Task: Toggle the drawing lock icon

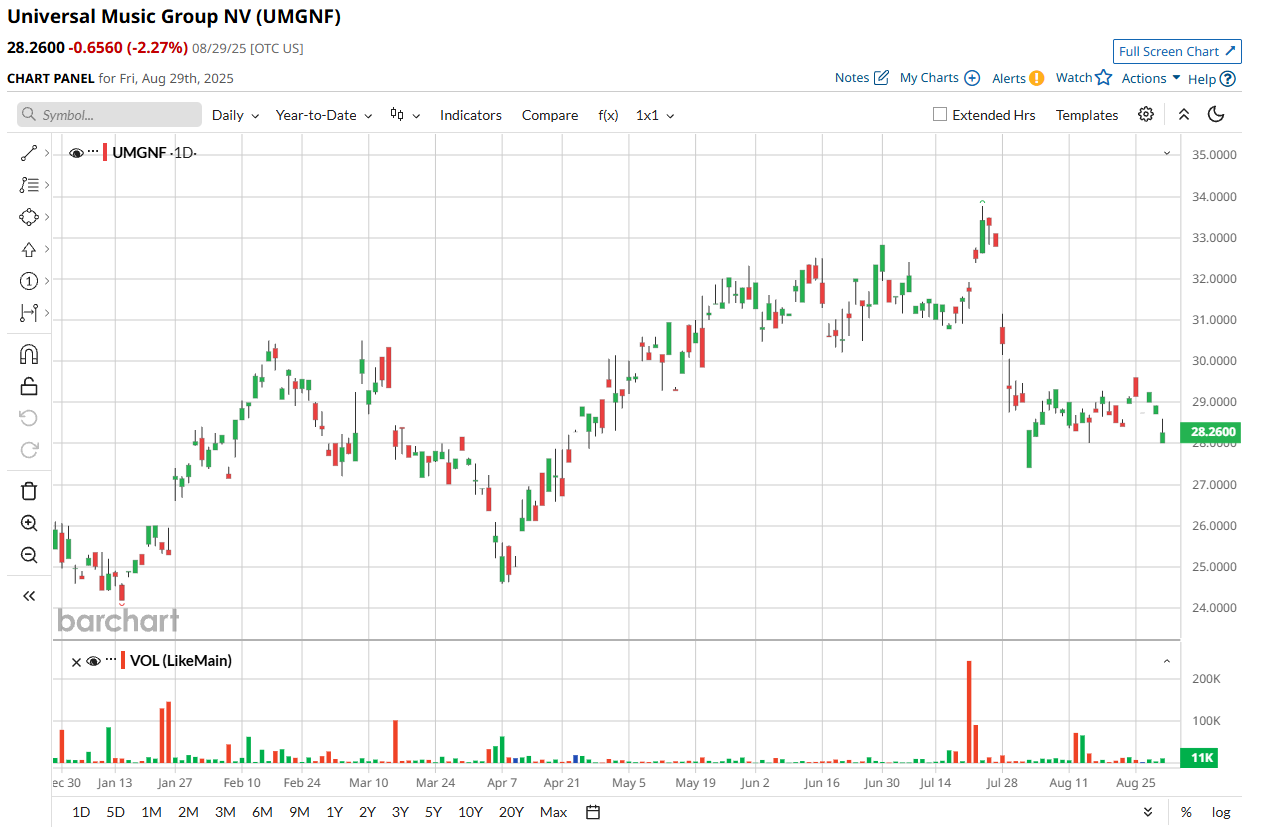Action: click(x=29, y=386)
